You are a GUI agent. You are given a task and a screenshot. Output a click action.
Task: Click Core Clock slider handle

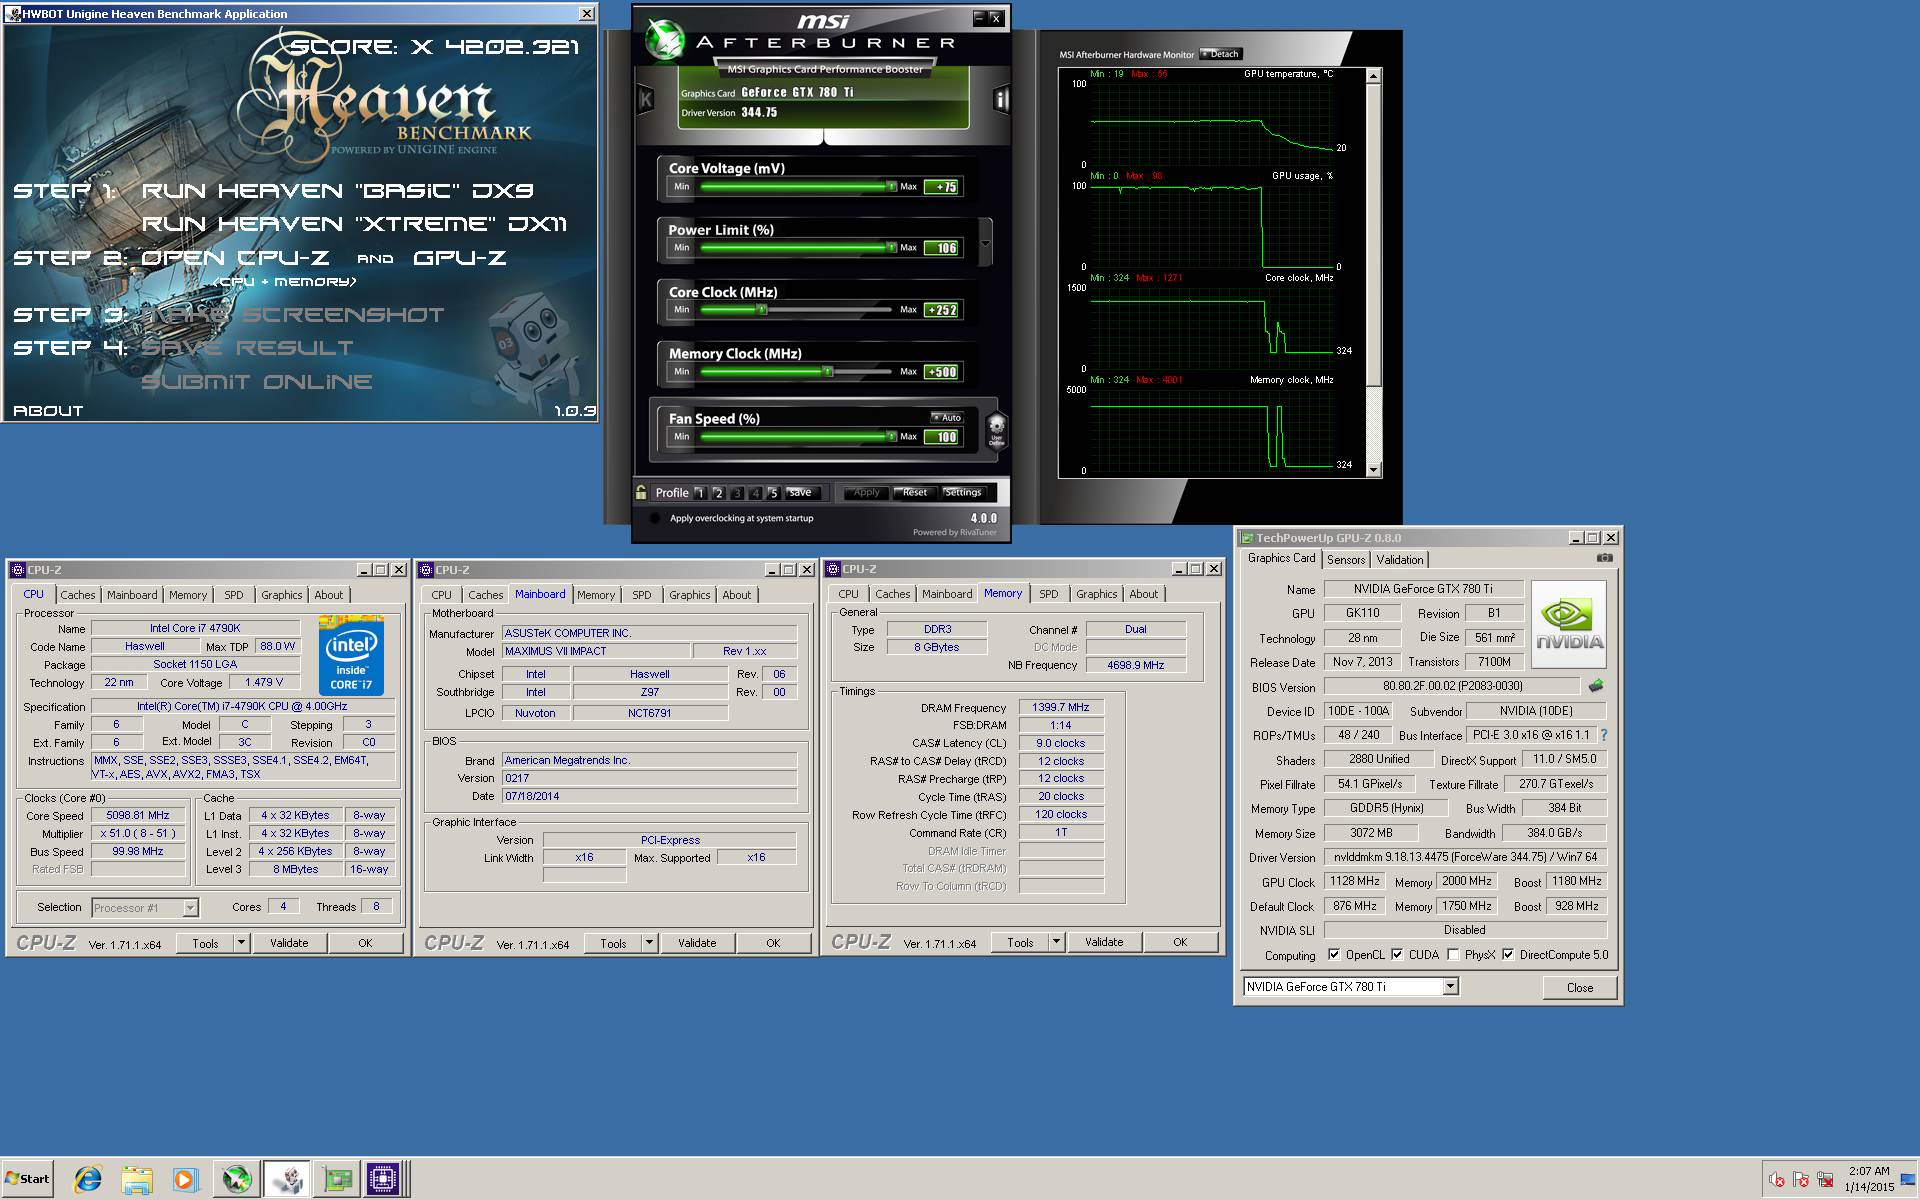tap(762, 310)
